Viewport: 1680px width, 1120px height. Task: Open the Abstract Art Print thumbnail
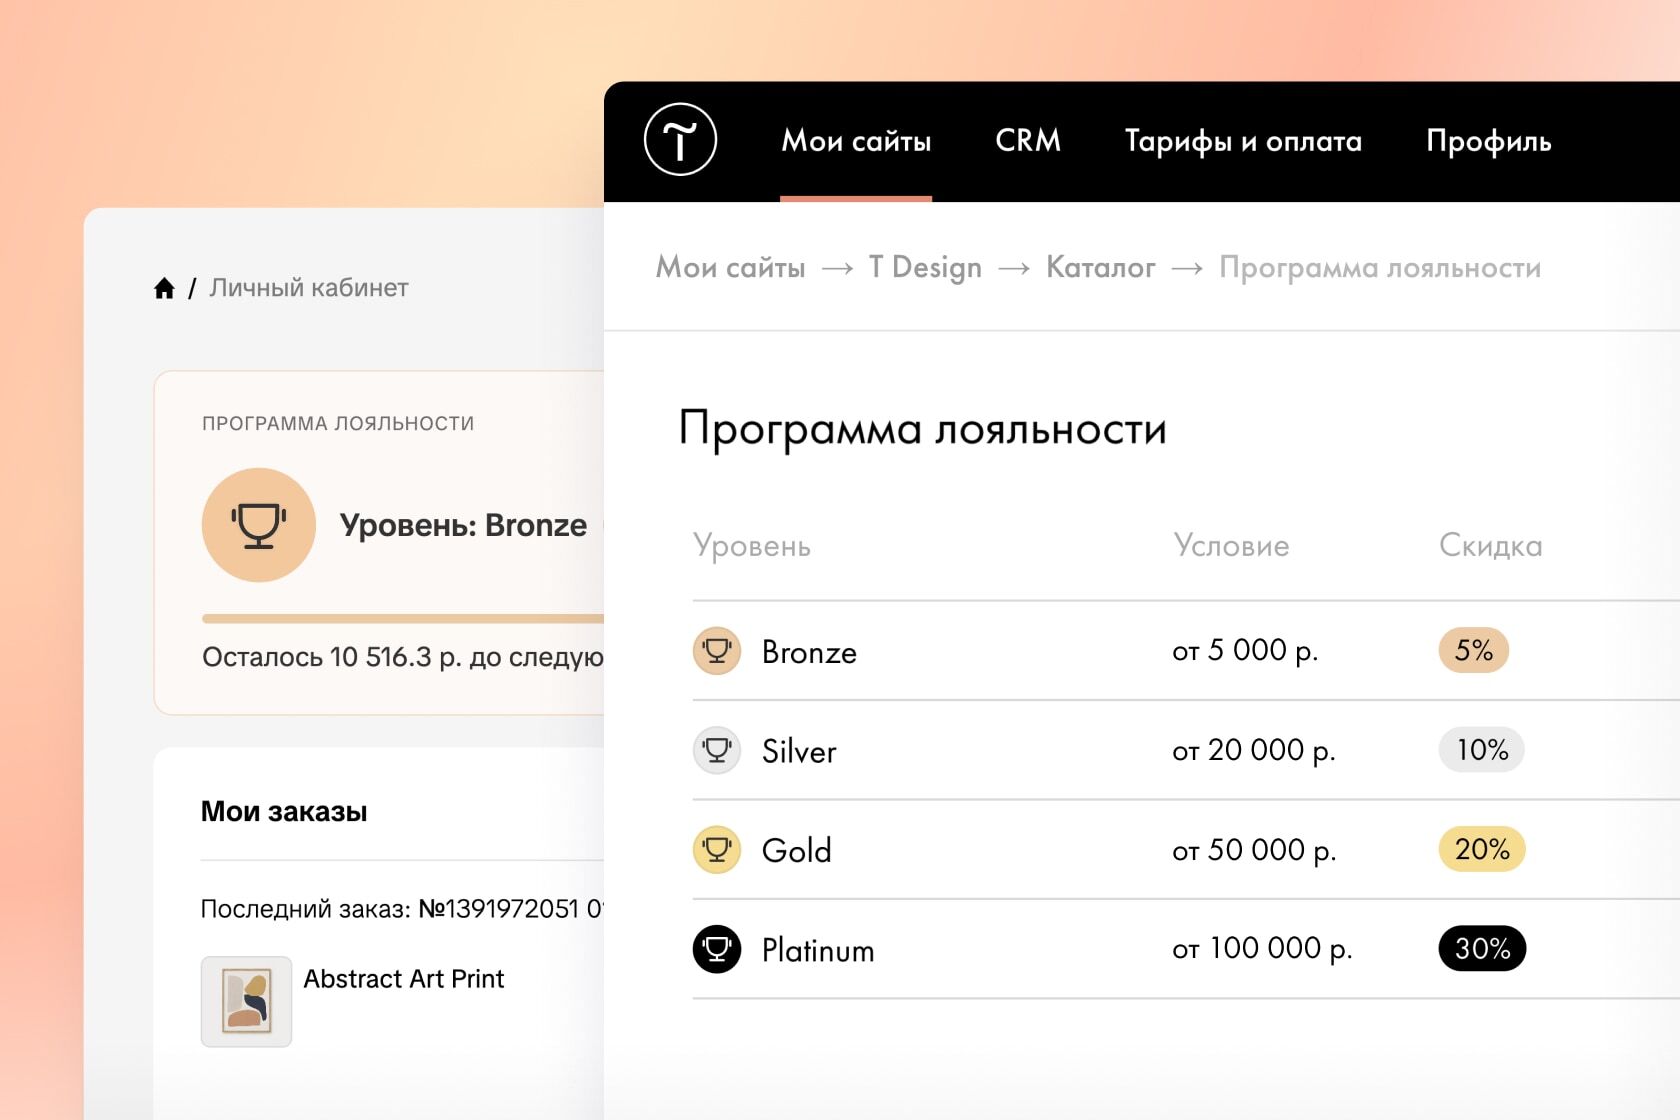pos(246,1001)
